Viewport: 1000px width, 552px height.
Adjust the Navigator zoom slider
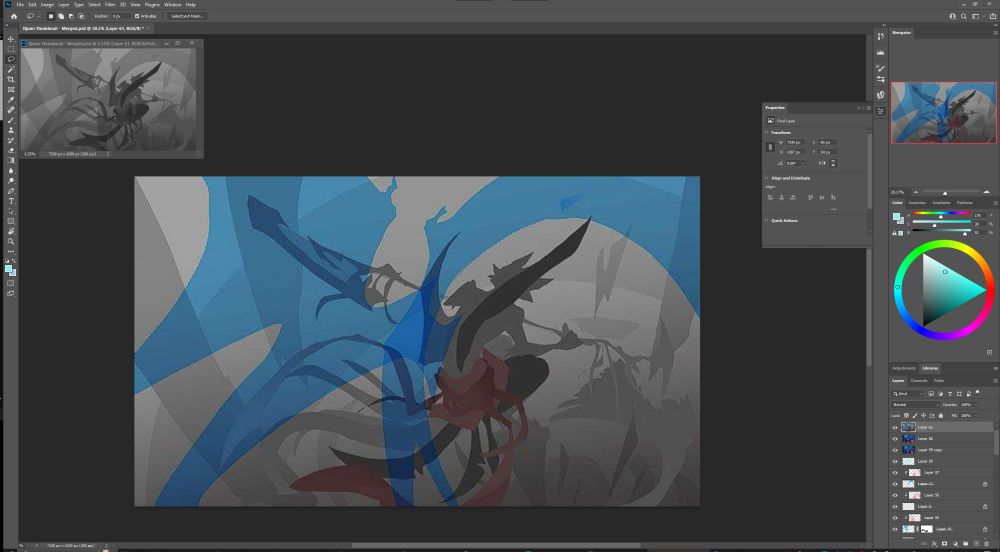[x=945, y=192]
